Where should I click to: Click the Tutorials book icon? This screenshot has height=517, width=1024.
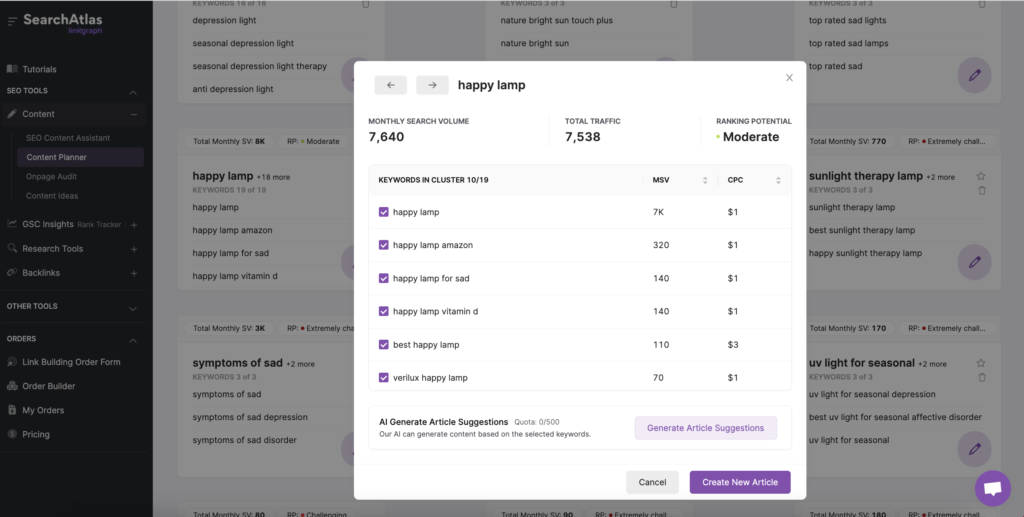pos(12,69)
